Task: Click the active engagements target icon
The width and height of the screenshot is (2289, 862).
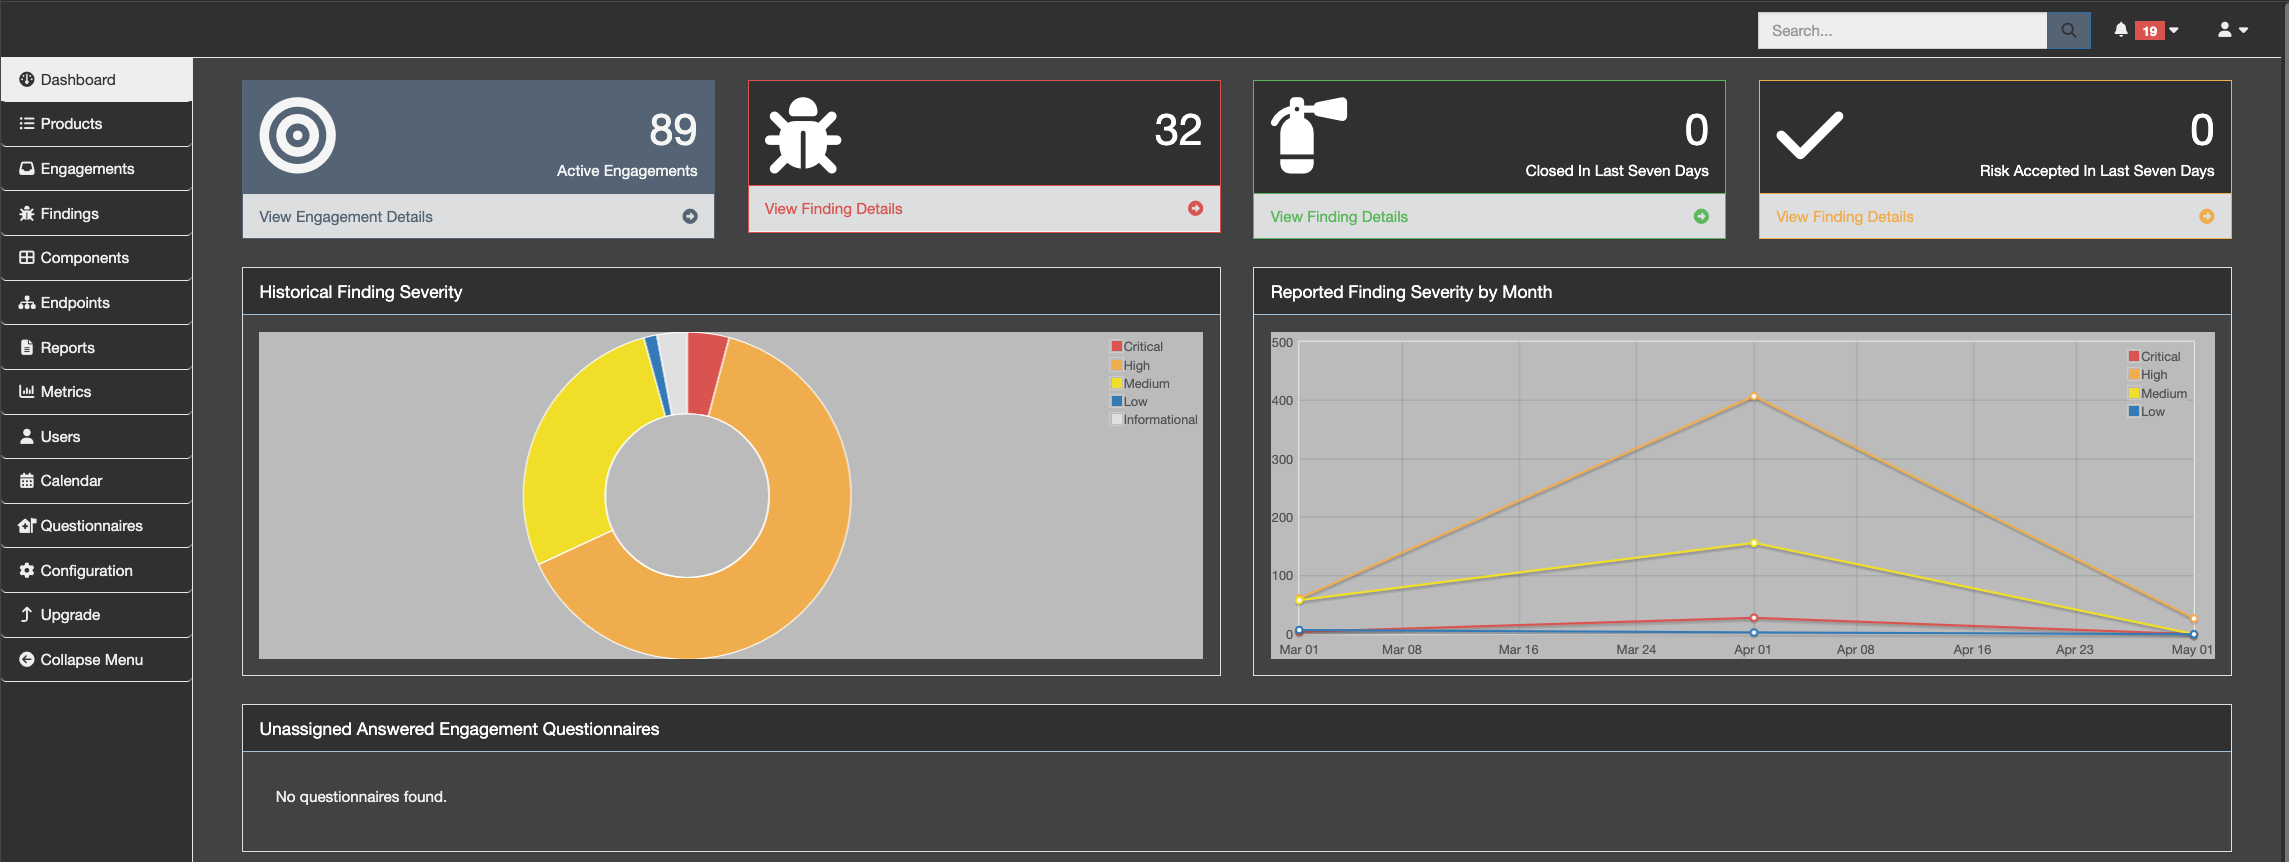Action: tap(297, 135)
